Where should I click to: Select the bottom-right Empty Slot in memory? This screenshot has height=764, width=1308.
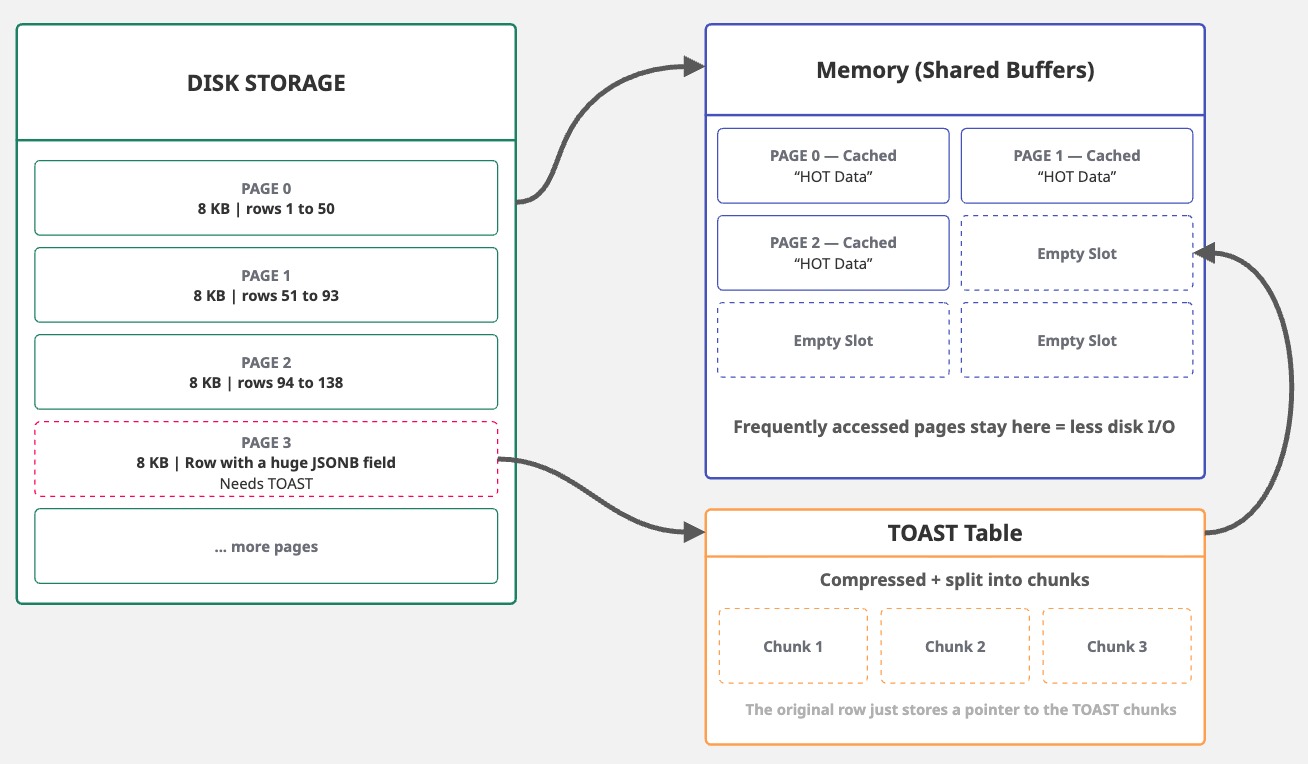(1077, 341)
